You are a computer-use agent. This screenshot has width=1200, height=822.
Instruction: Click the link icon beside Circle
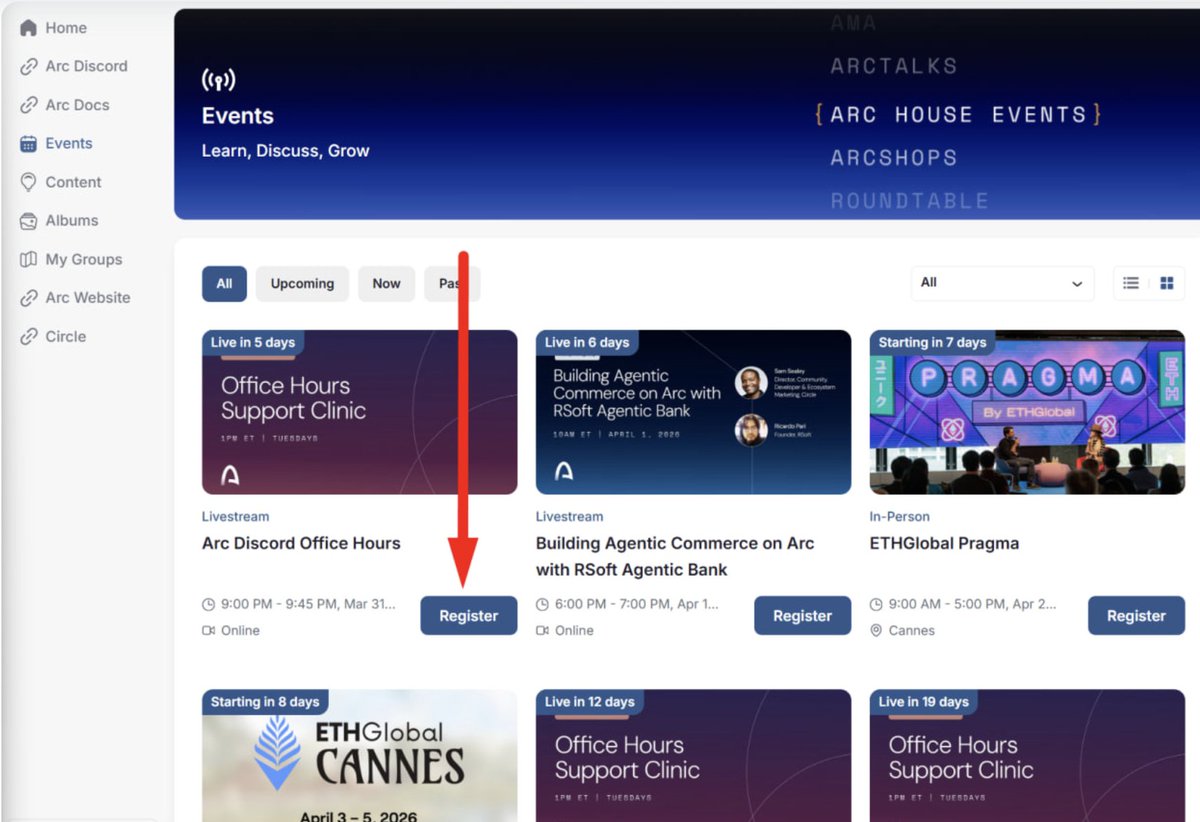[x=28, y=336]
